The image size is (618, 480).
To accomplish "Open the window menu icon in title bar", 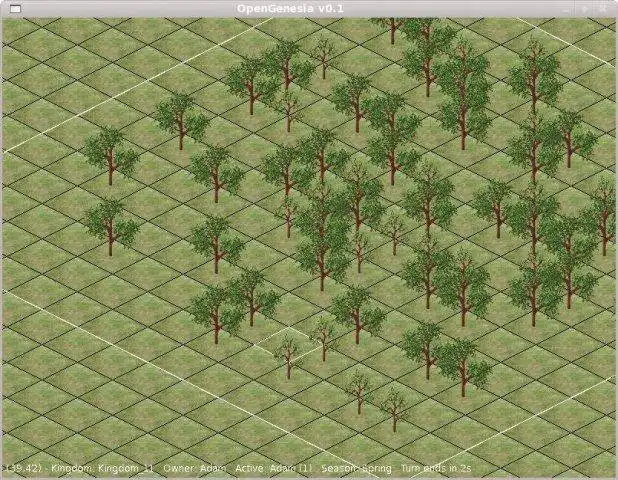I will 15,9.
